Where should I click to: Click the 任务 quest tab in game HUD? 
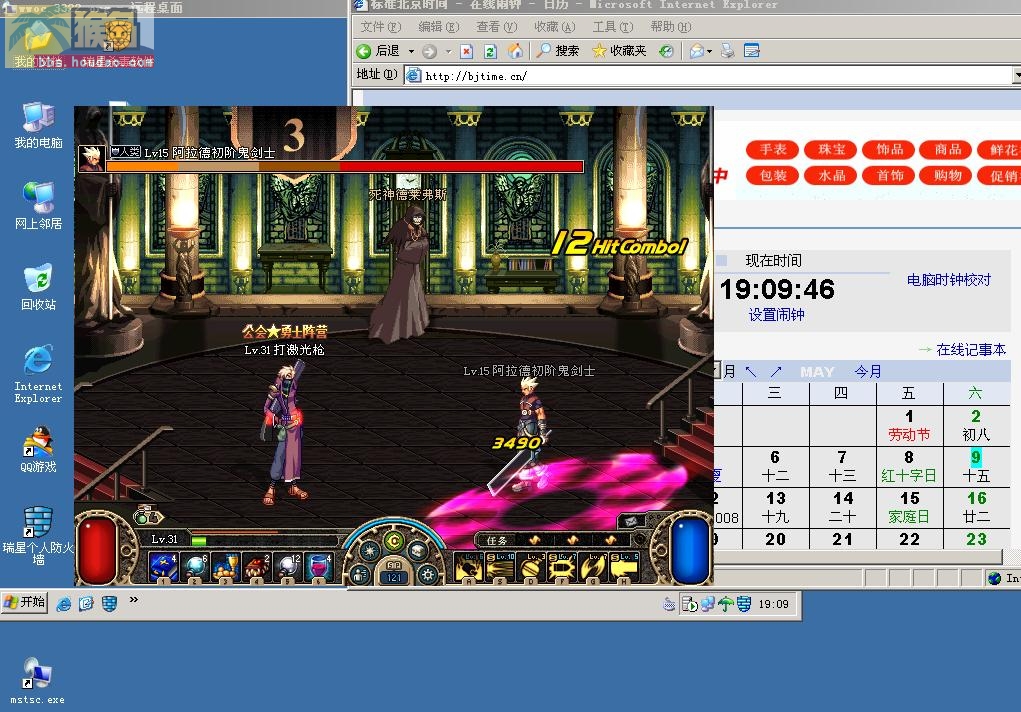pos(497,540)
